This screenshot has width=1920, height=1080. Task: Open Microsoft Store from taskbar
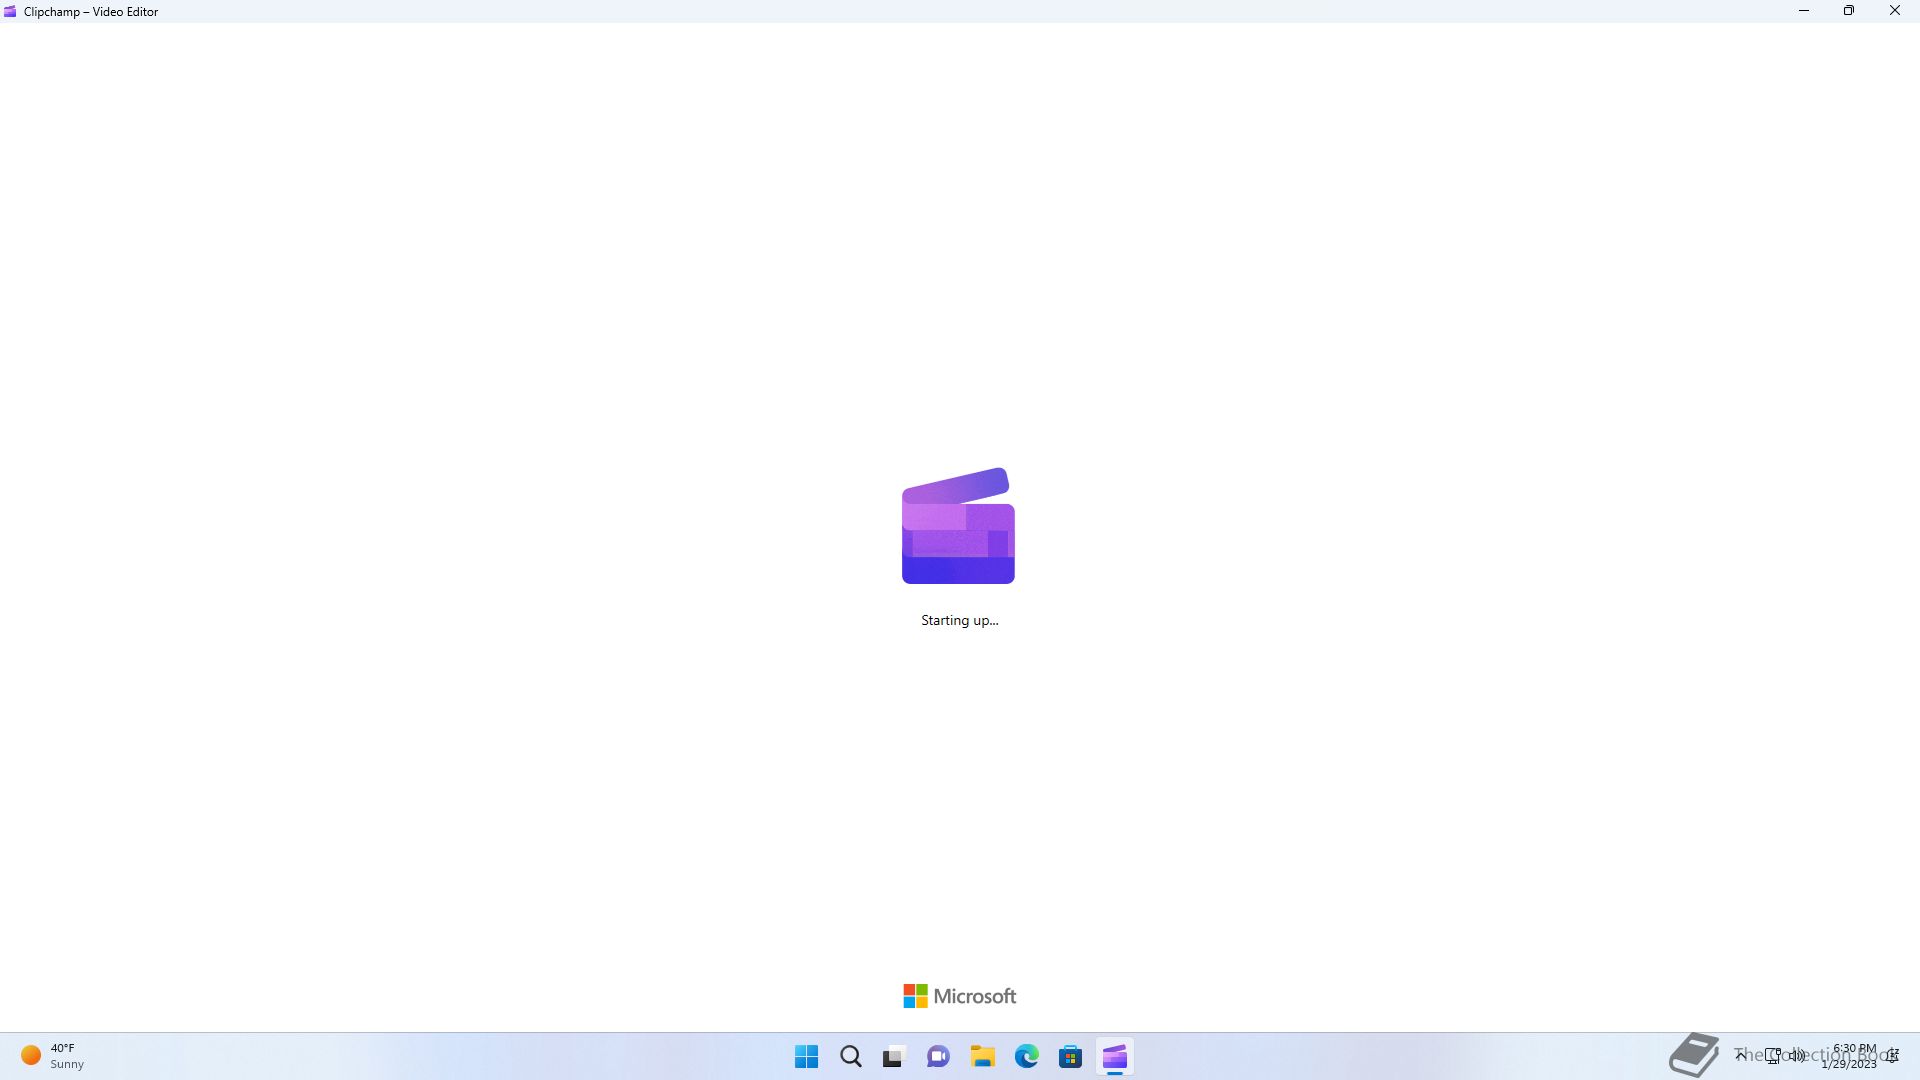click(1070, 1057)
